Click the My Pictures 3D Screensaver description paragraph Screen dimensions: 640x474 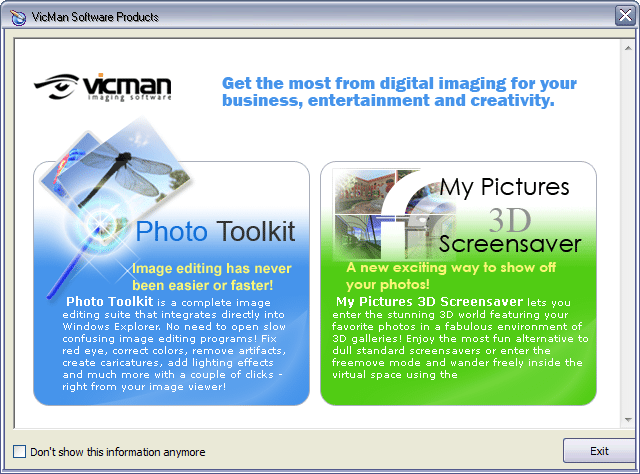pos(460,338)
